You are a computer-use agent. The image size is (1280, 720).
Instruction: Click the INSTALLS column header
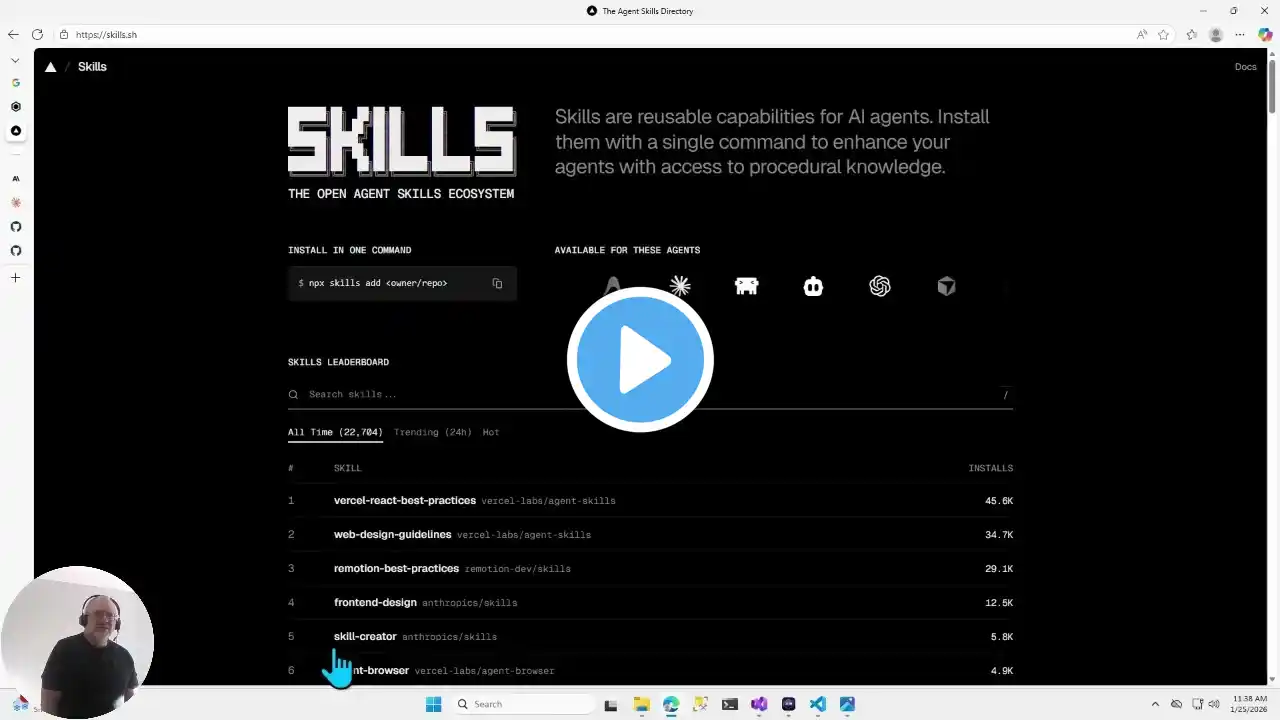tap(991, 468)
